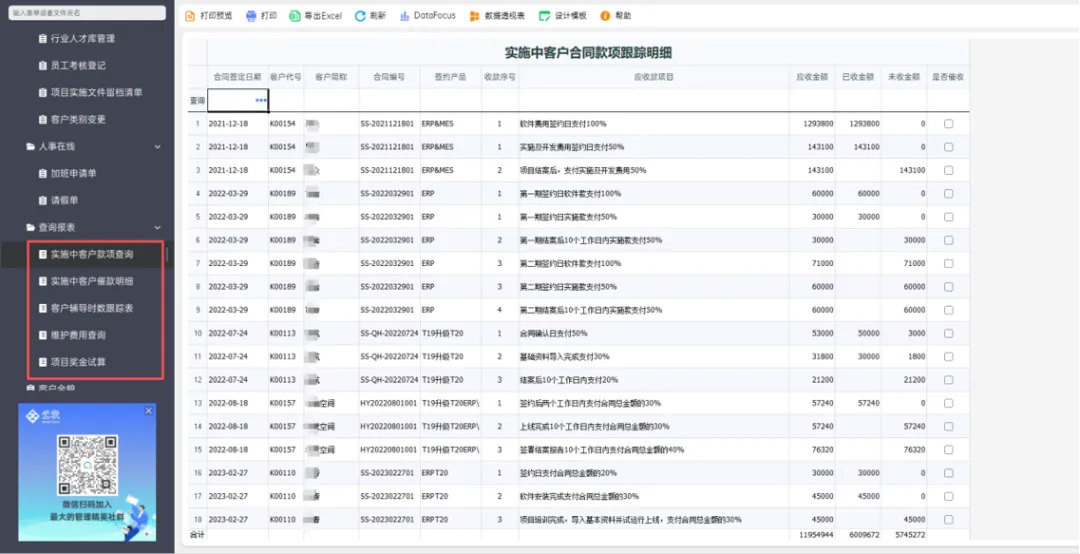Screen dimensions: 1080x554
Task: Click the 未收金额 column header
Action: coord(904,77)
